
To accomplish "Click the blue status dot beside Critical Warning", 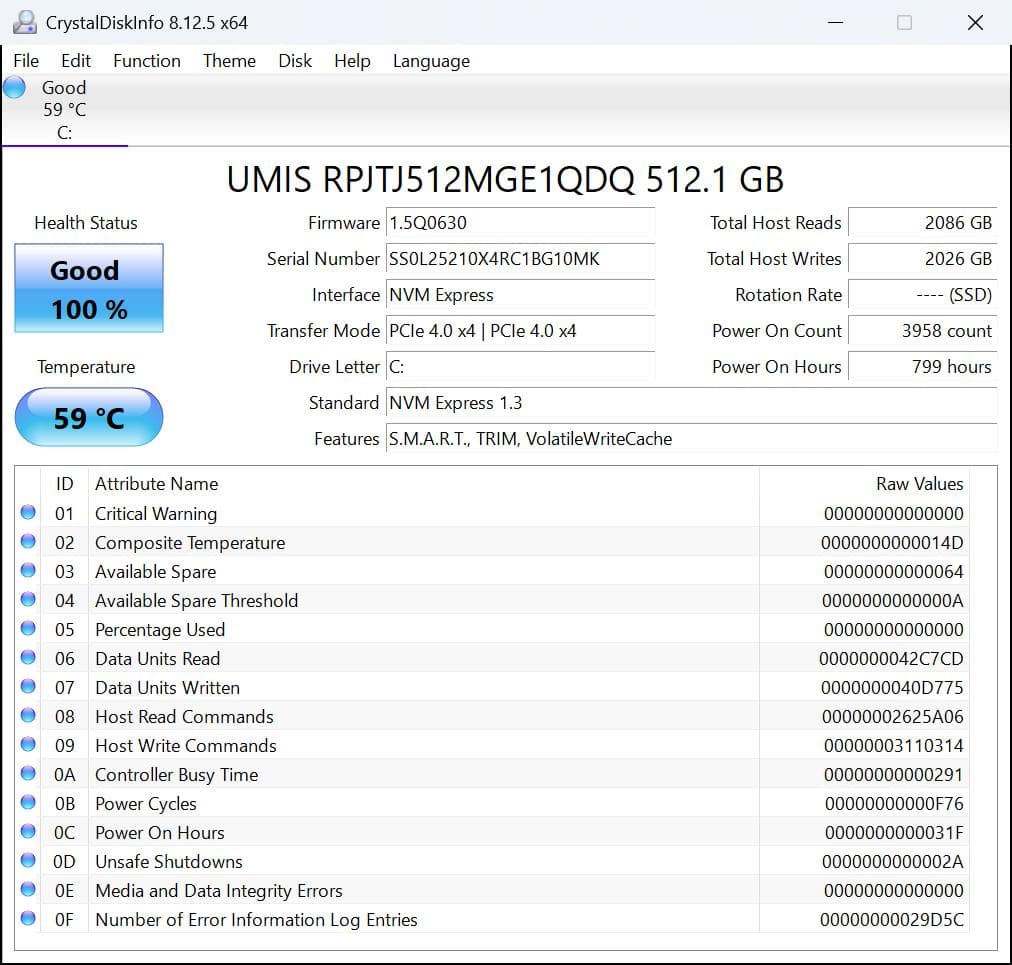I will coord(28,512).
